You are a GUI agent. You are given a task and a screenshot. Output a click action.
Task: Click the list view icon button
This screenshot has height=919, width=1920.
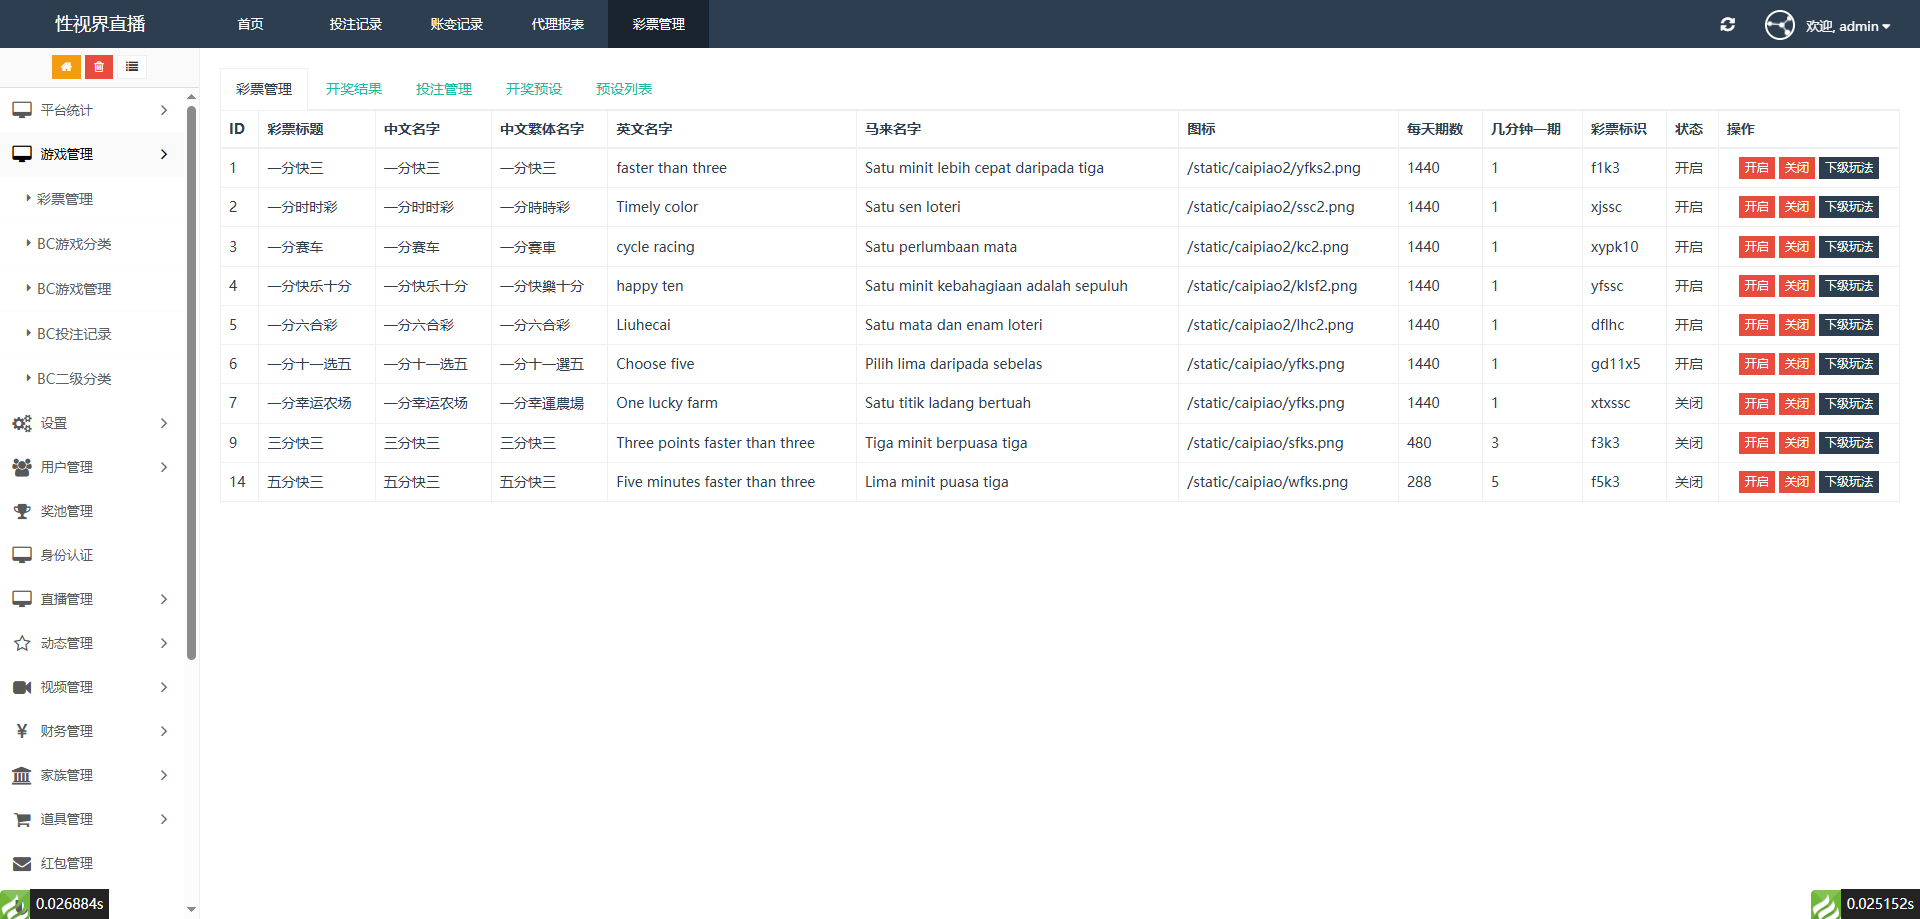[132, 67]
